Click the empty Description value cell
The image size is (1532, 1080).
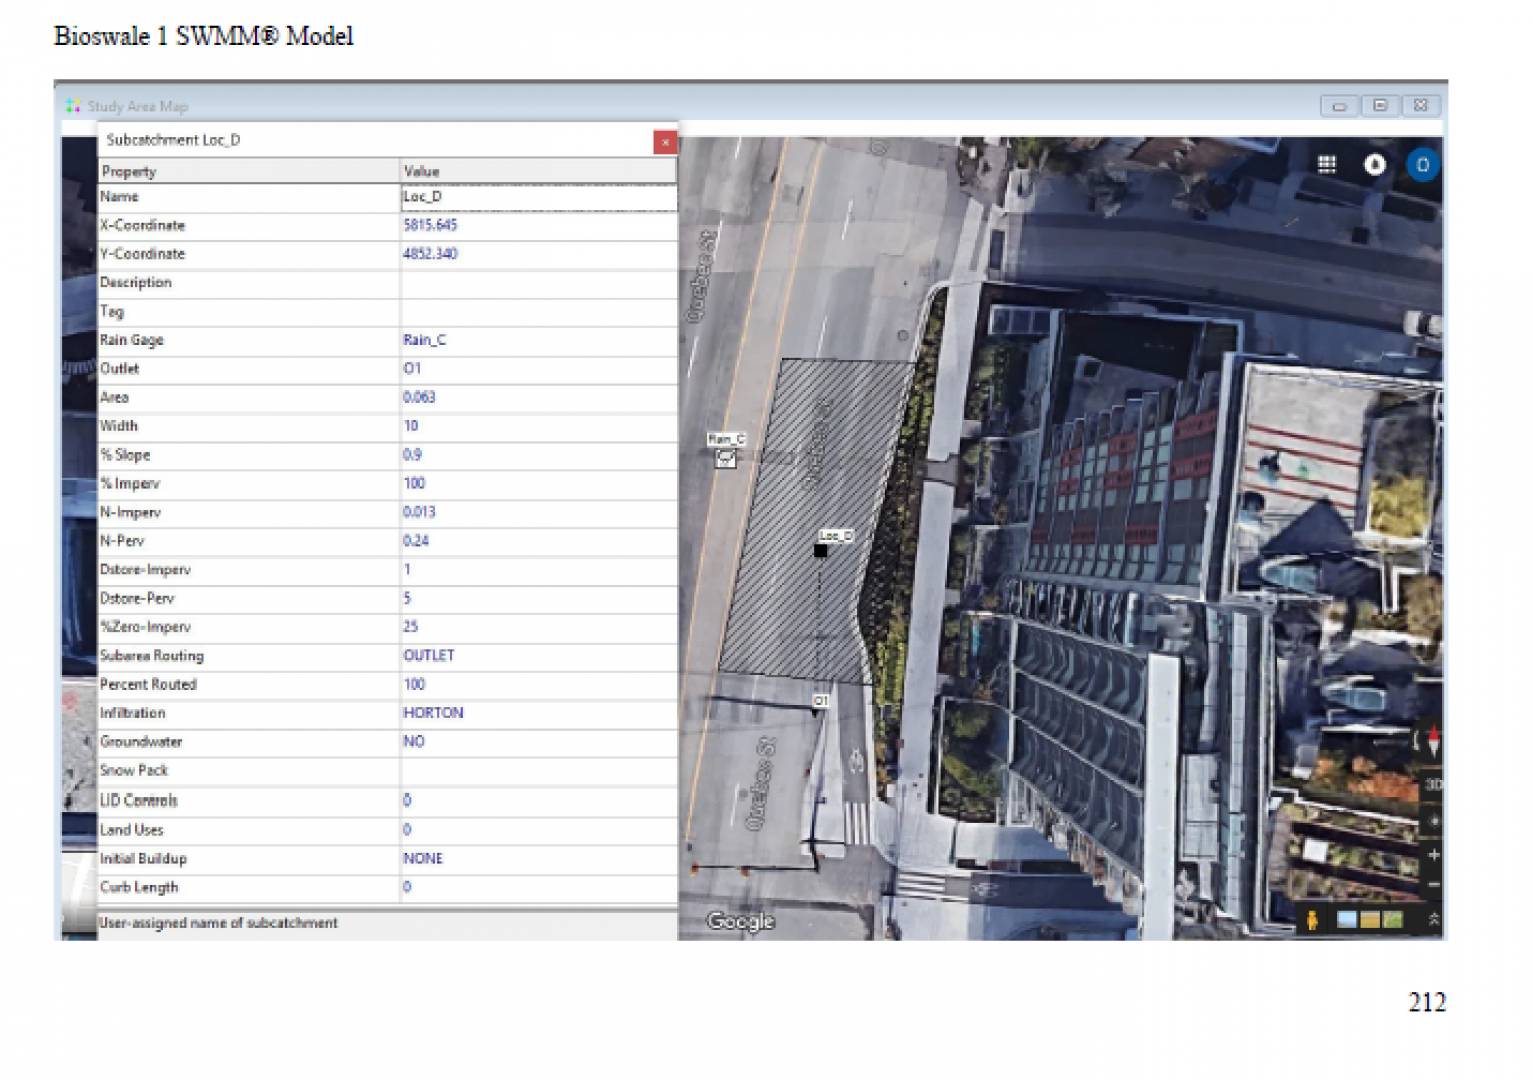[x=539, y=283]
